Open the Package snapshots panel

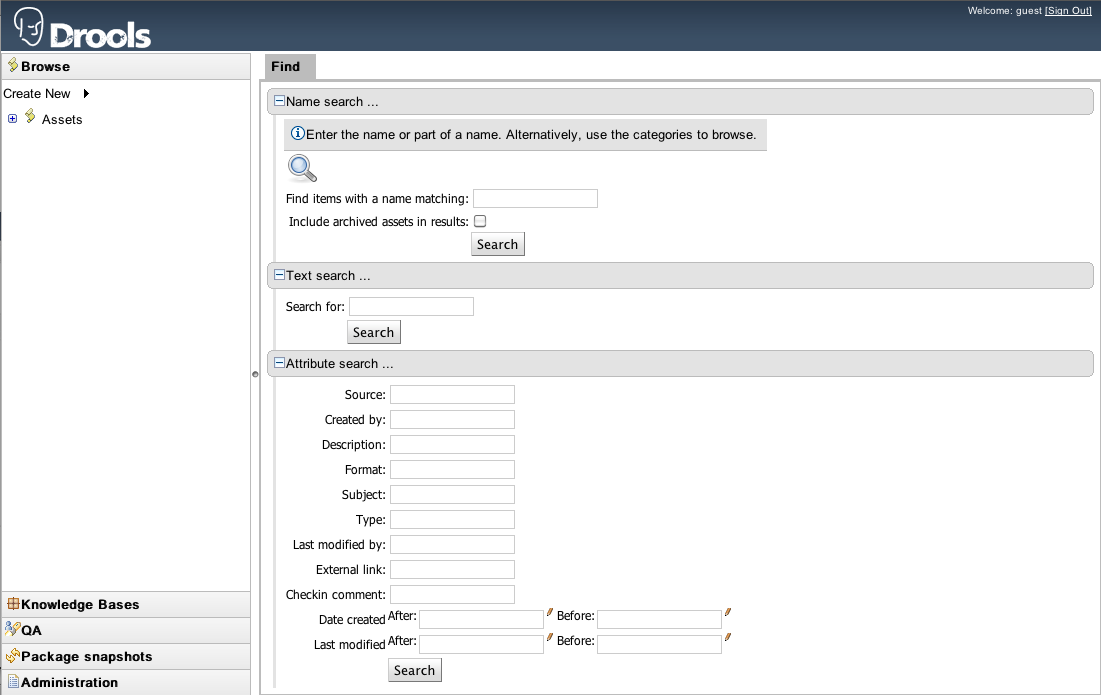coord(86,656)
